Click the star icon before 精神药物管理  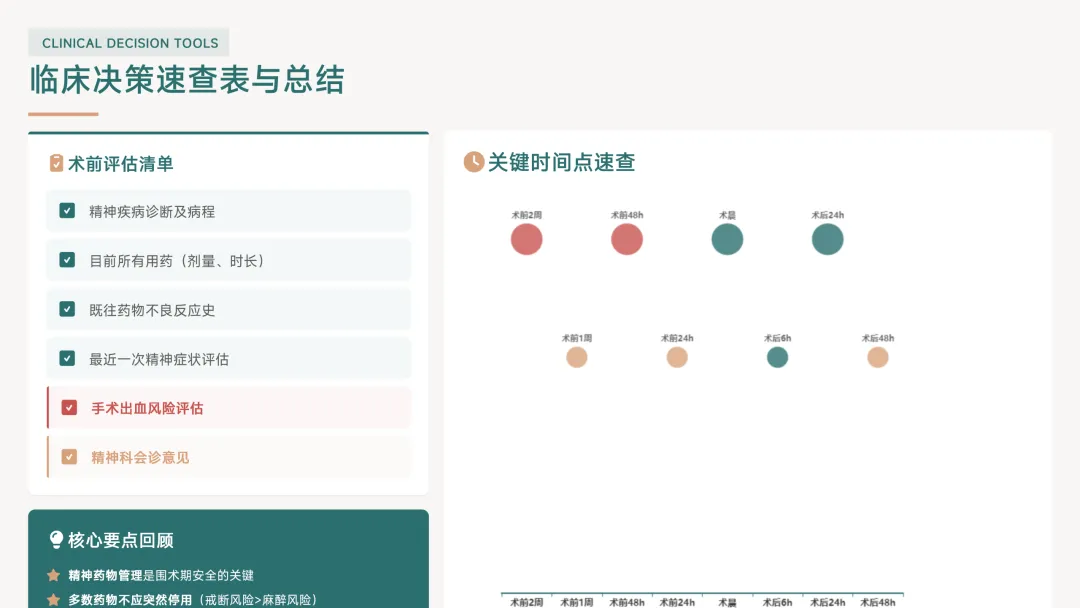[53, 575]
